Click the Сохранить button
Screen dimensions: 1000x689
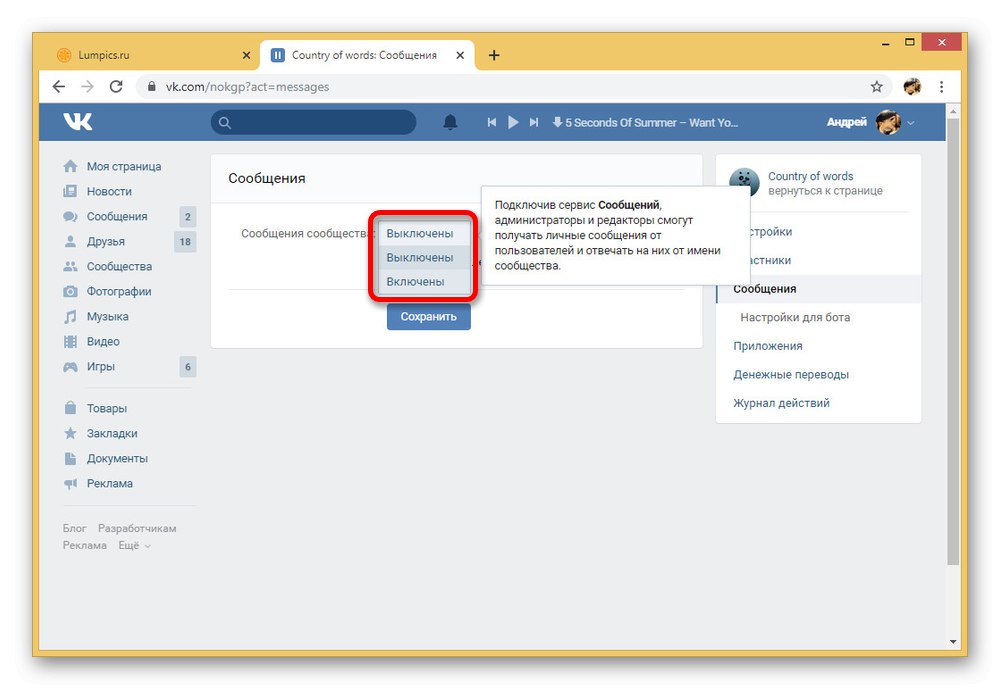click(429, 316)
